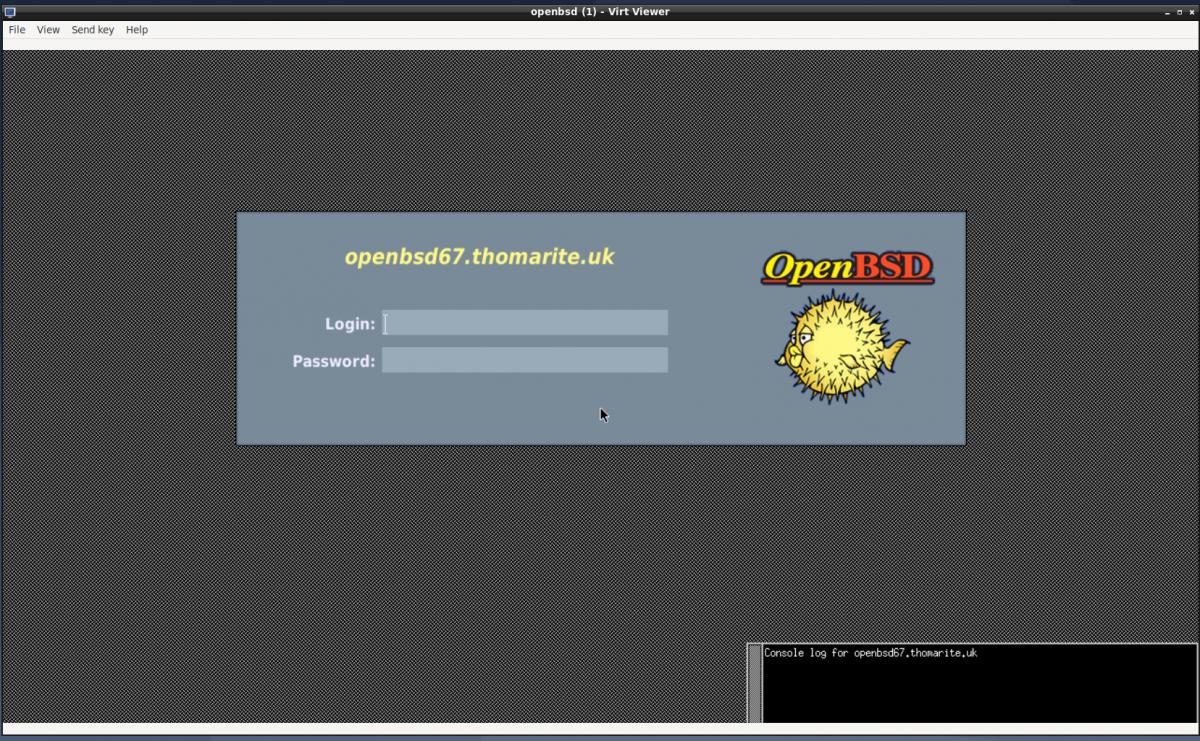Open the File menu
Image resolution: width=1200 pixels, height=741 pixels.
click(x=16, y=29)
